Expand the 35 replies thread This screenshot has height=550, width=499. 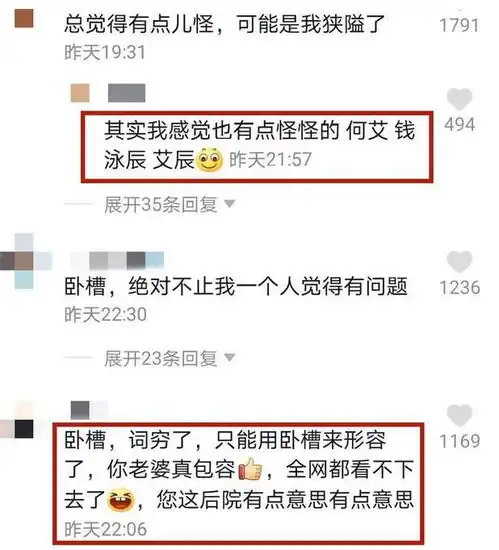pyautogui.click(x=161, y=204)
